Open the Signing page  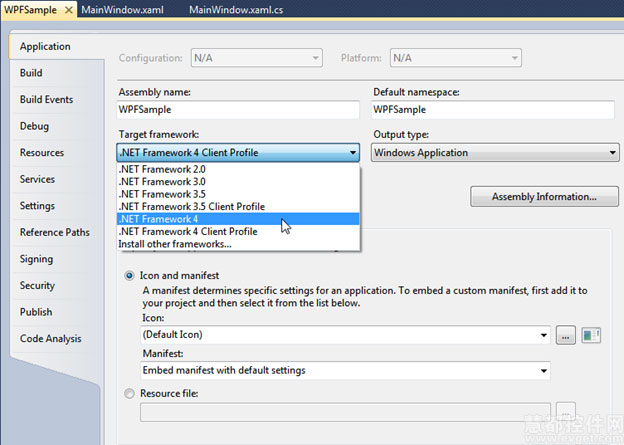(x=36, y=259)
